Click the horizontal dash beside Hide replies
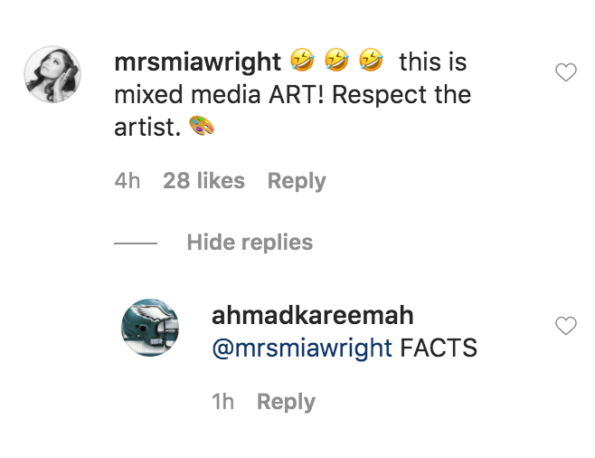Viewport: 595px width, 458px height. [135, 243]
